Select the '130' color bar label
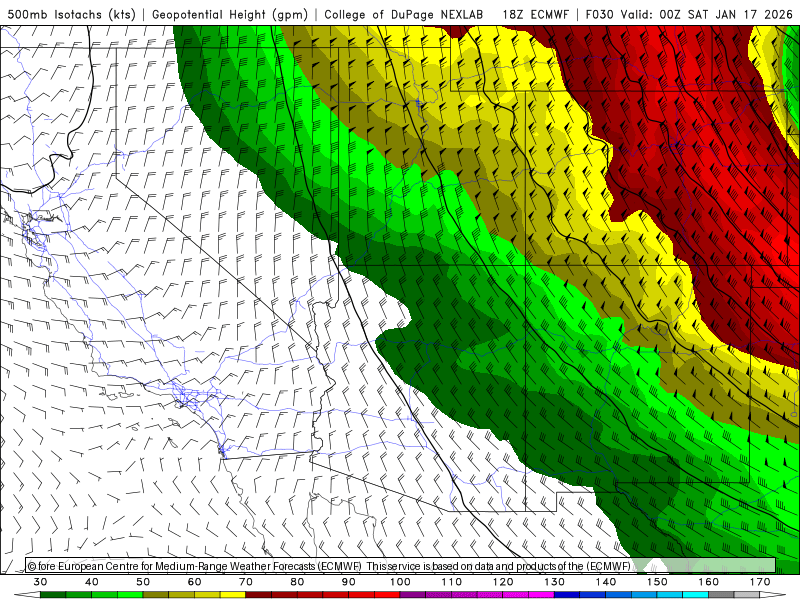 click(x=555, y=582)
